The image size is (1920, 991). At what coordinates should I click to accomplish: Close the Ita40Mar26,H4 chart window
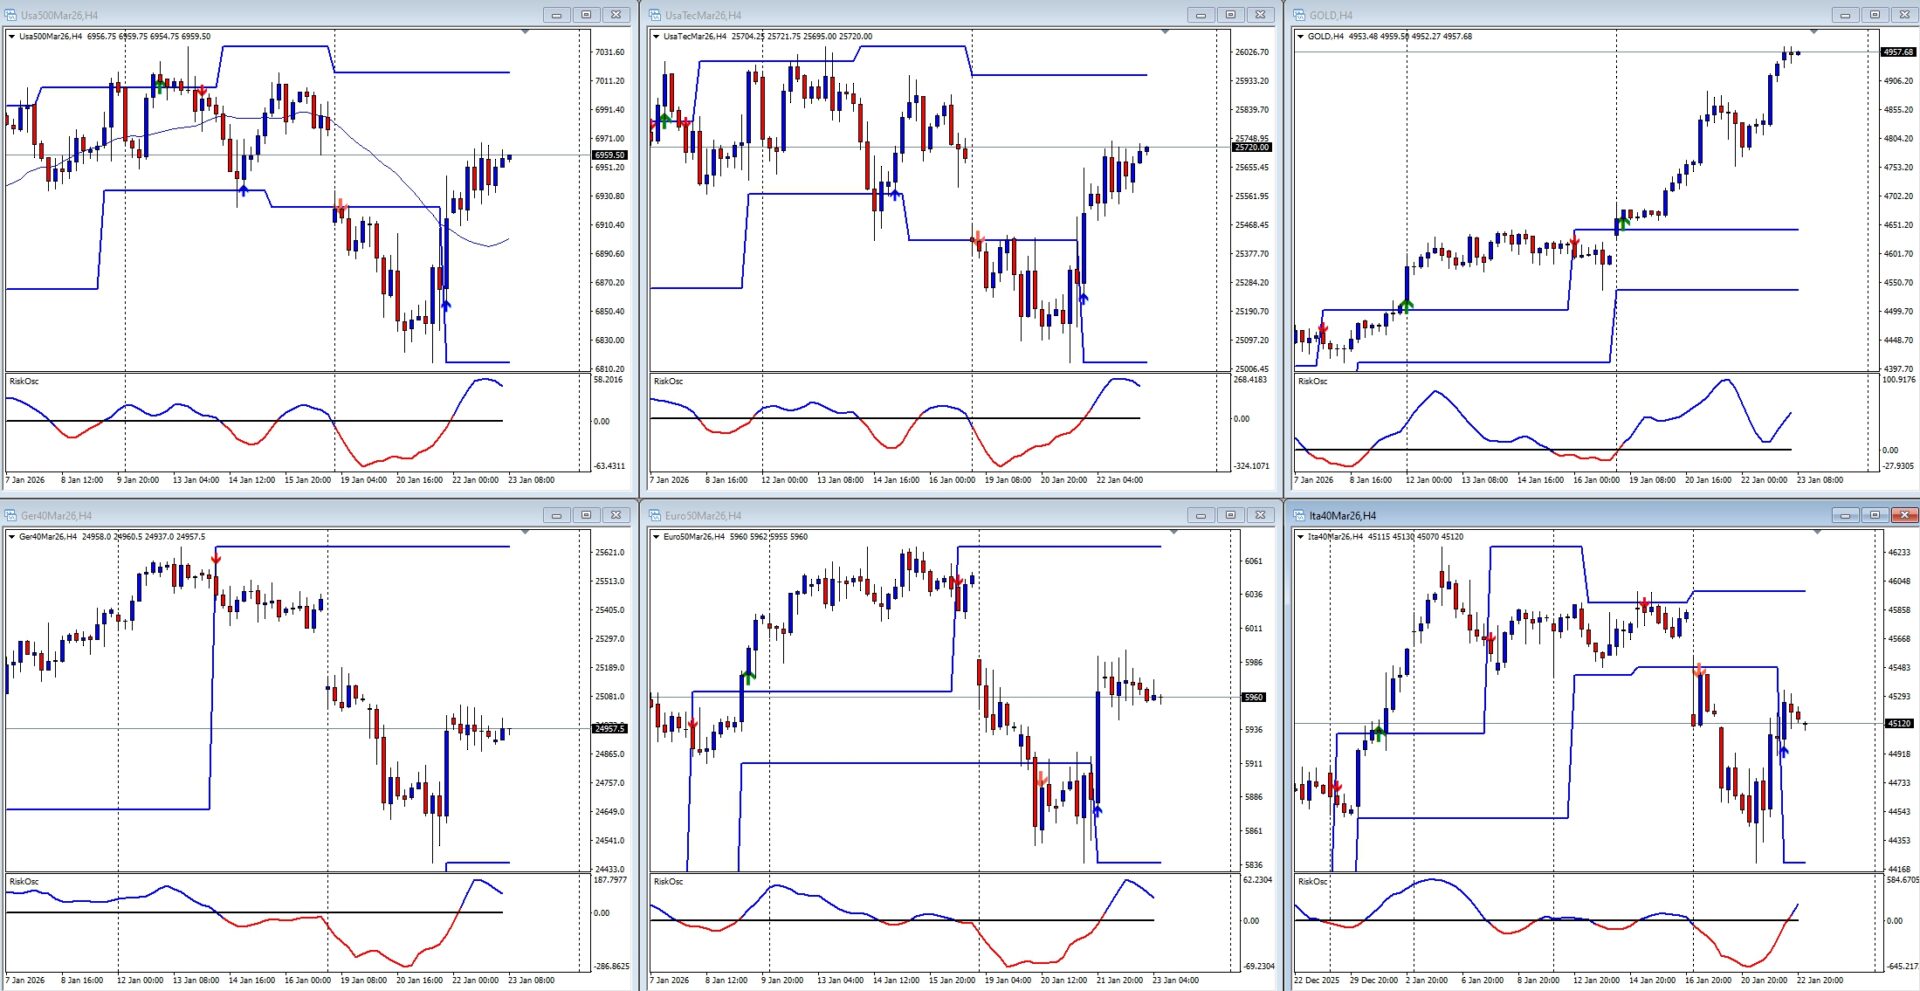click(x=1905, y=516)
